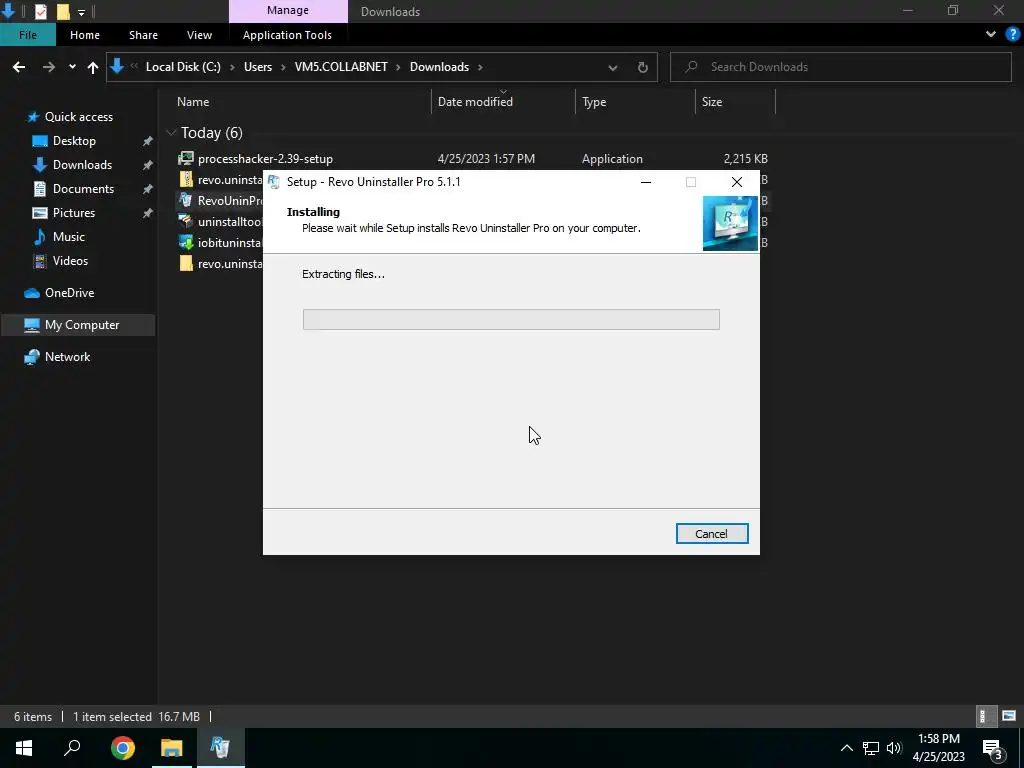Screen dimensions: 1024x768
Task: Refresh the Downloads folder
Action: coord(643,67)
